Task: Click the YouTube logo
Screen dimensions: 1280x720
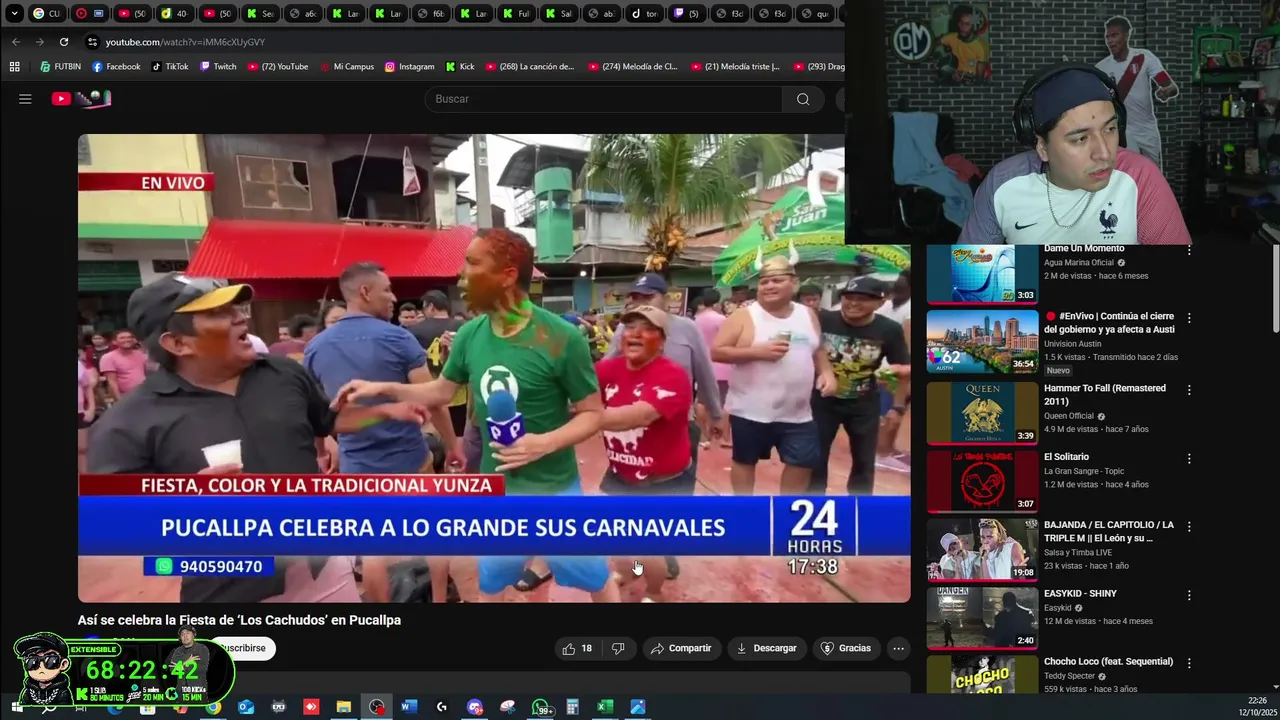Action: click(81, 98)
